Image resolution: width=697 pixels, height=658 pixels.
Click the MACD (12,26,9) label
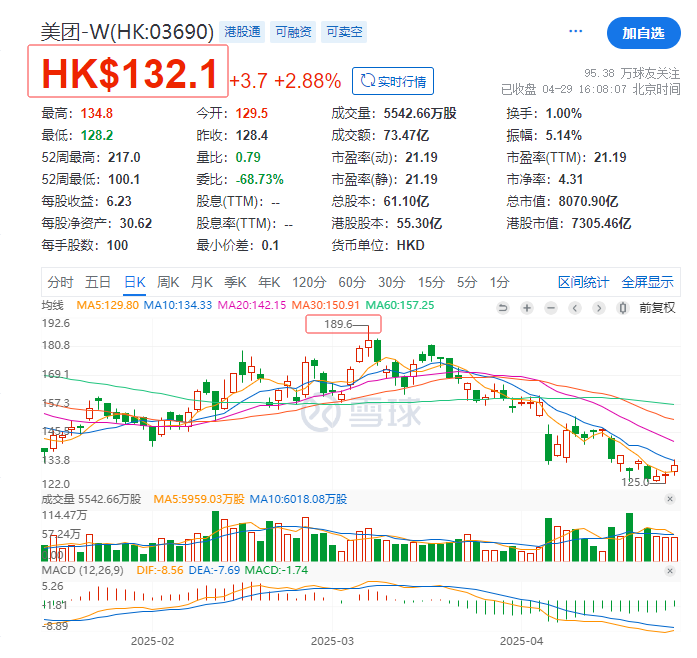point(82,570)
